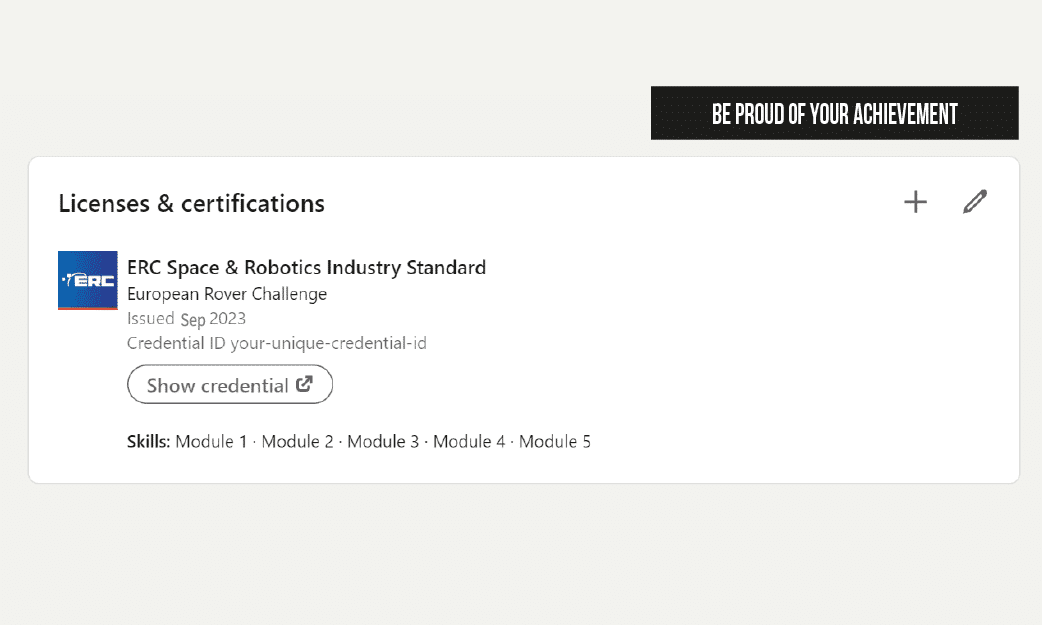Click the word Show in credential button
Image resolution: width=1042 pixels, height=625 pixels.
[x=171, y=386]
